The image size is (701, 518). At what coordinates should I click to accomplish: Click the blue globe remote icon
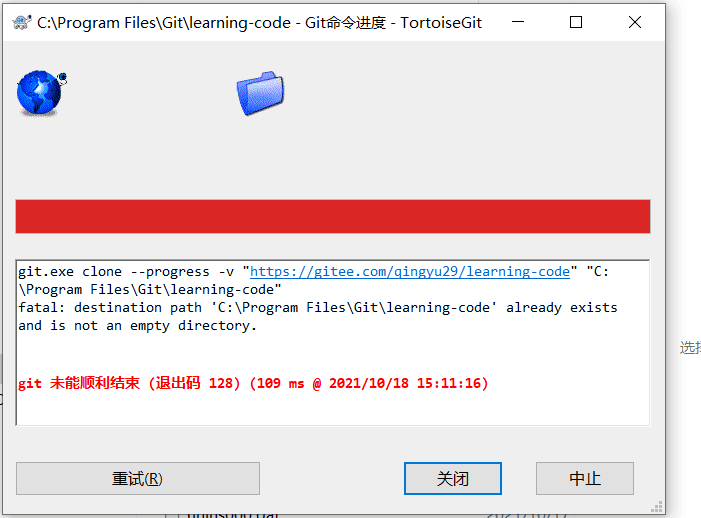(x=41, y=93)
